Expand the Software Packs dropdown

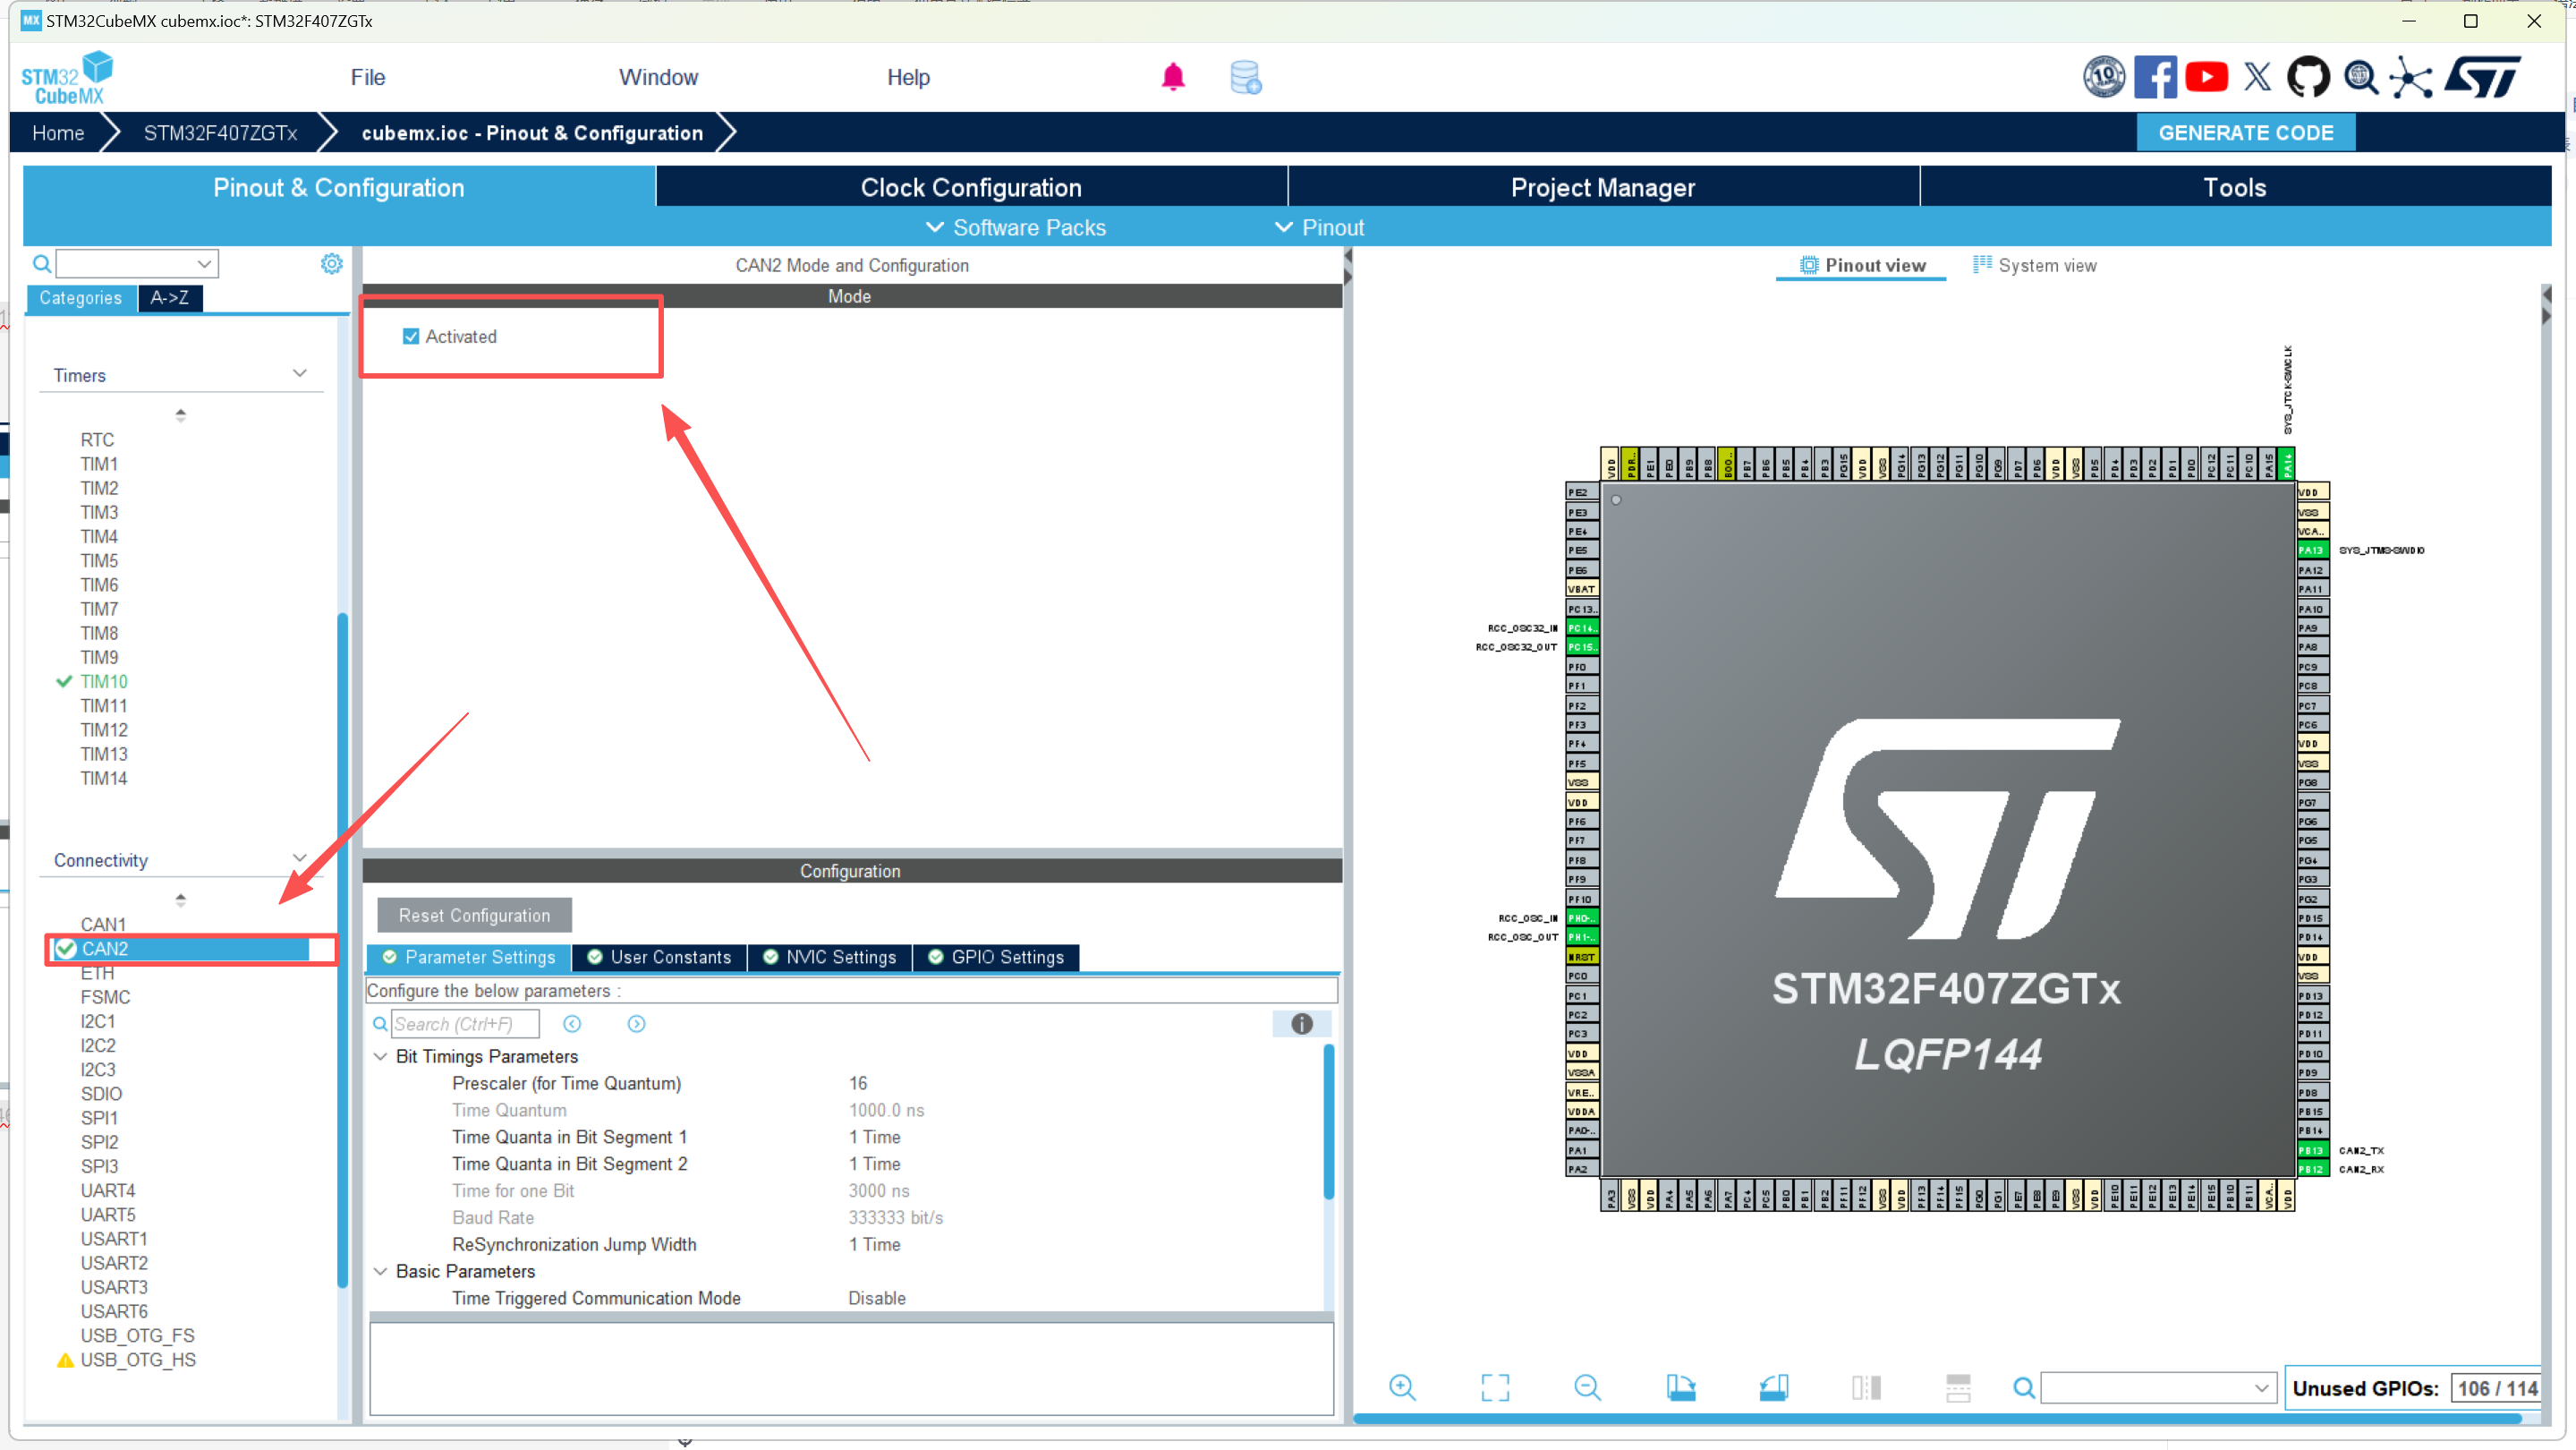pyautogui.click(x=1016, y=227)
